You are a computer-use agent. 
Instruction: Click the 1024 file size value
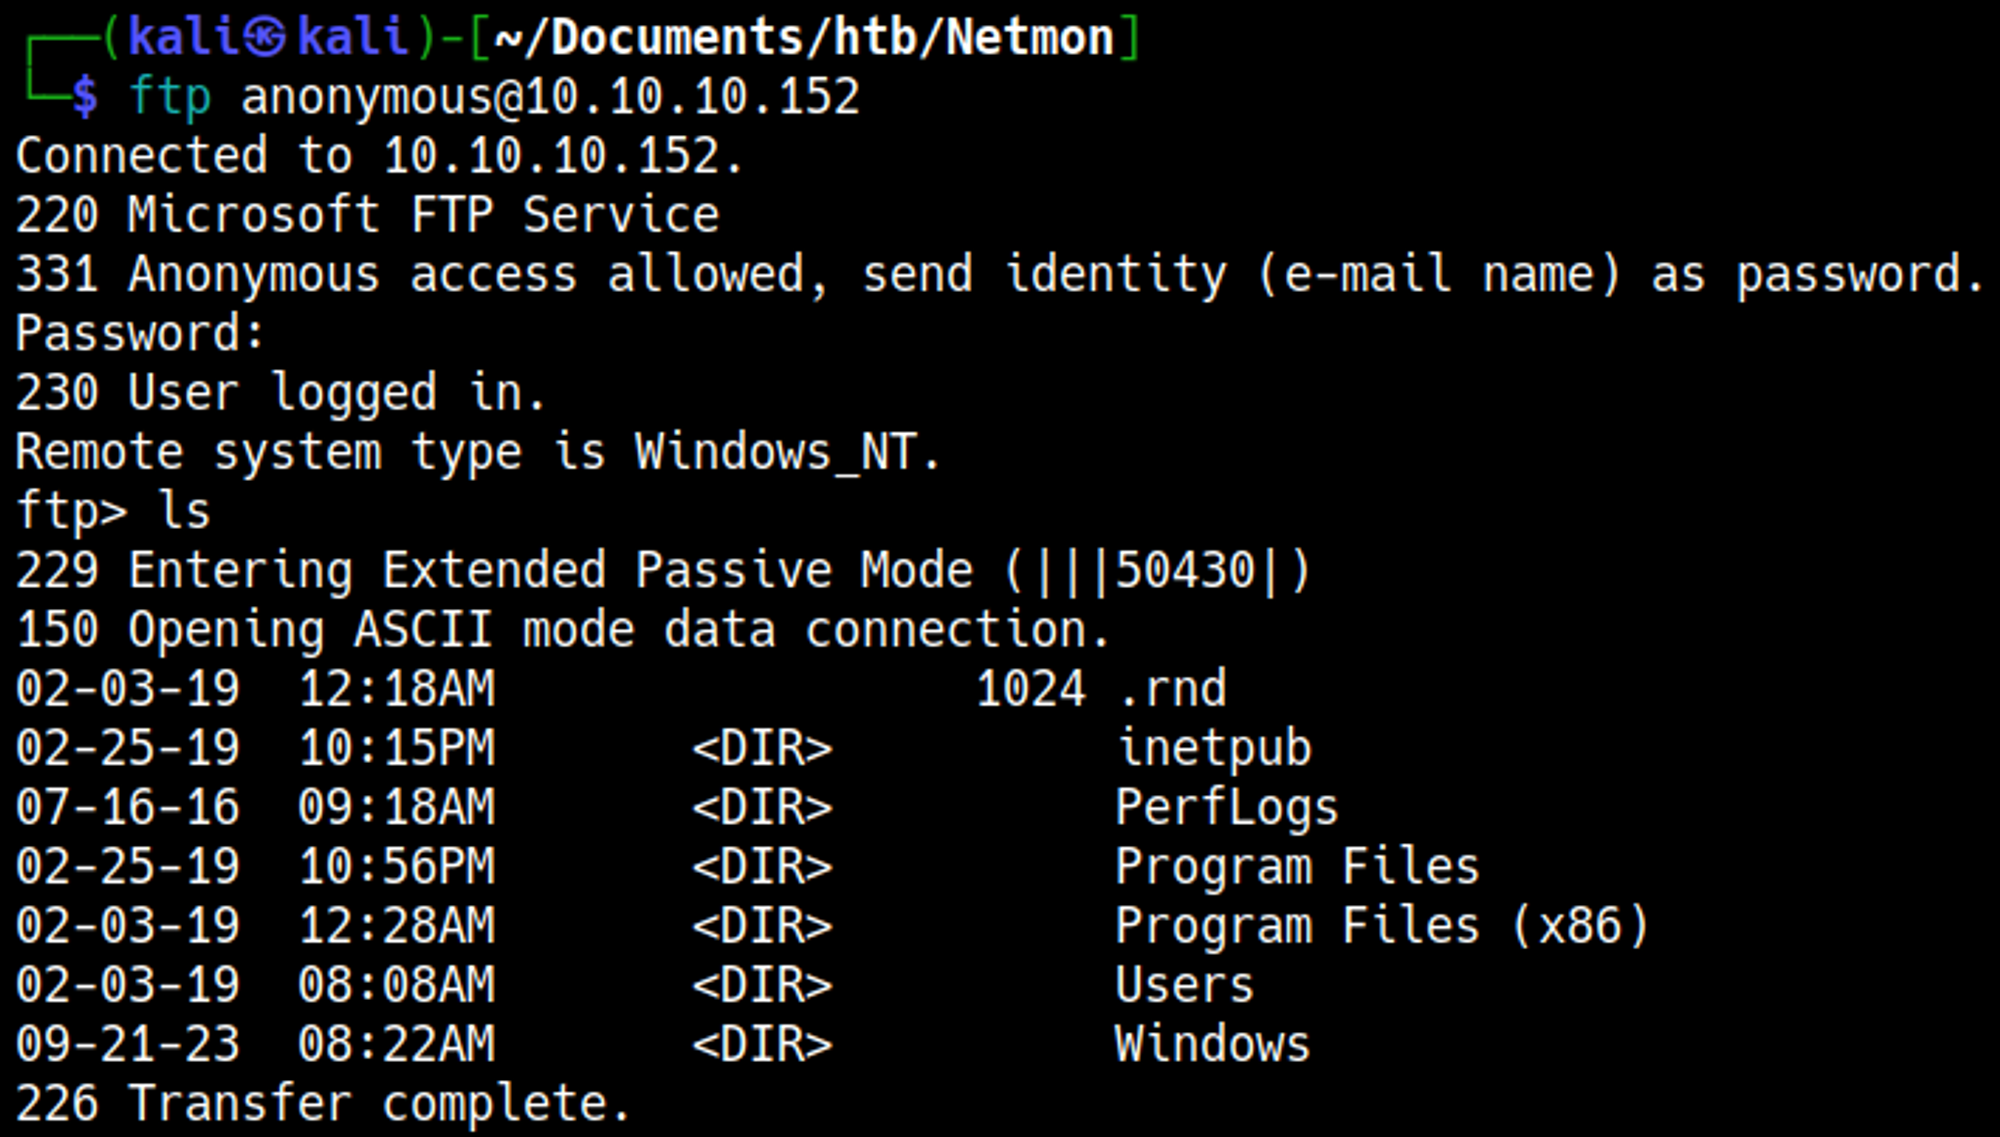[x=1030, y=689]
